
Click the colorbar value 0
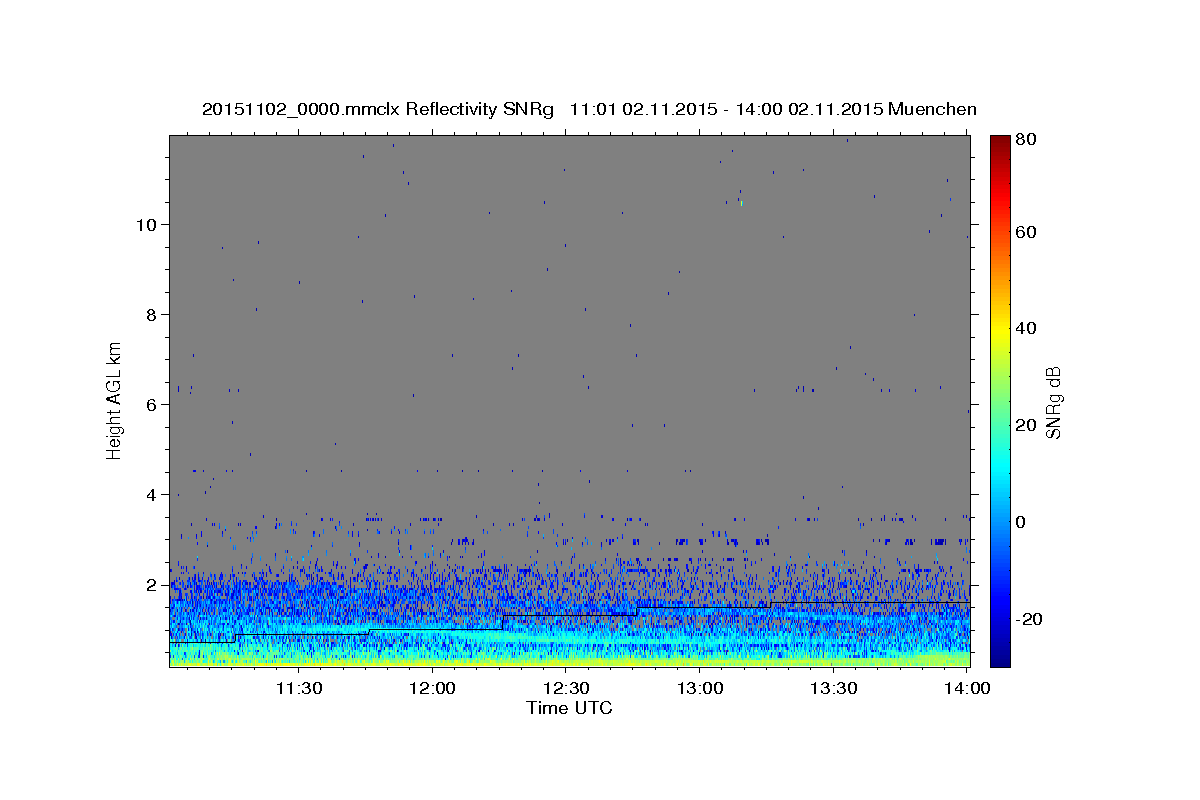click(x=1021, y=522)
